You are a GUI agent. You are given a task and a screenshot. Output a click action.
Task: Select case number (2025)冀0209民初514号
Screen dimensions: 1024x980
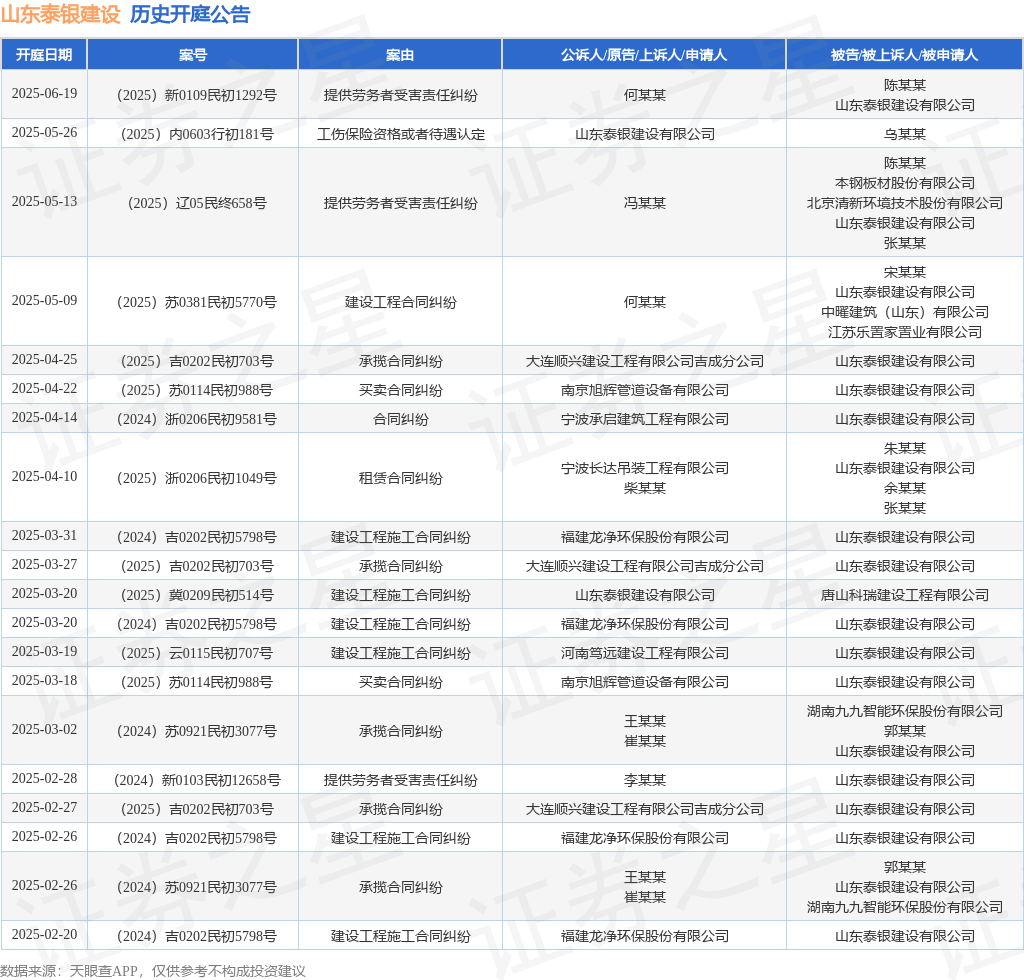click(197, 595)
